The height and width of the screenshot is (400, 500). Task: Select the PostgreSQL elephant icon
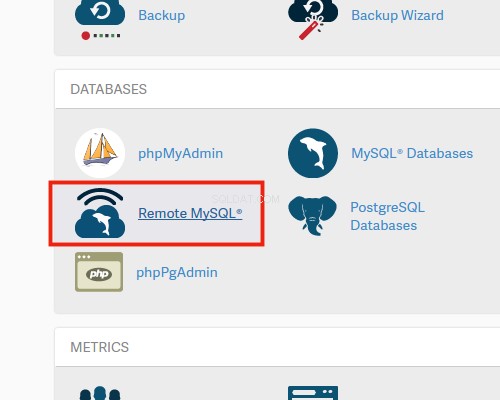pos(313,216)
